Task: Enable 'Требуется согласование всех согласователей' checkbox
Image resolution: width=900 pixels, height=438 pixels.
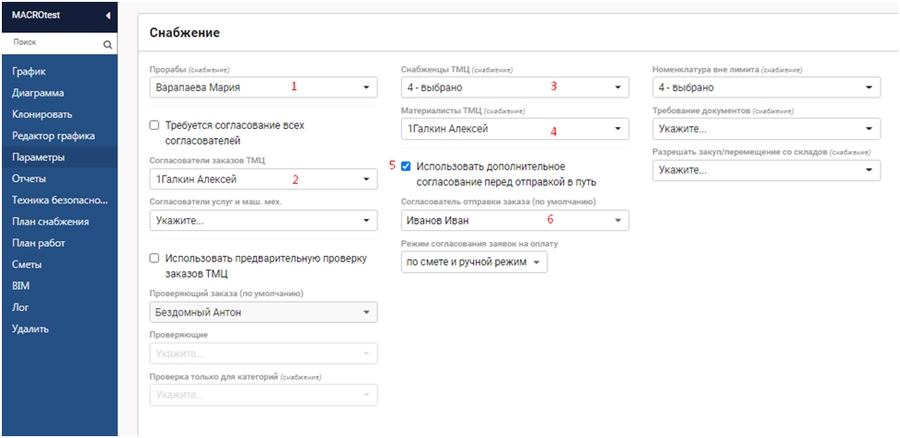Action: [x=154, y=125]
